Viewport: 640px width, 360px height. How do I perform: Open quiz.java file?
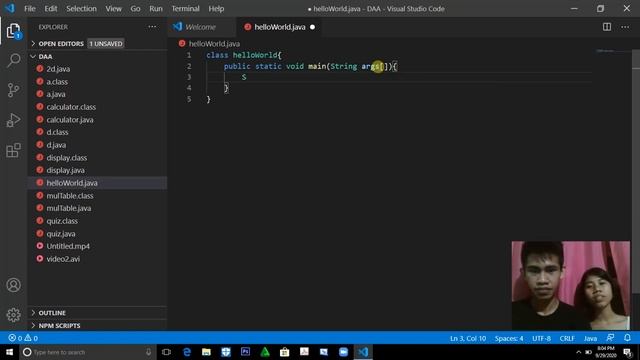[97, 233]
